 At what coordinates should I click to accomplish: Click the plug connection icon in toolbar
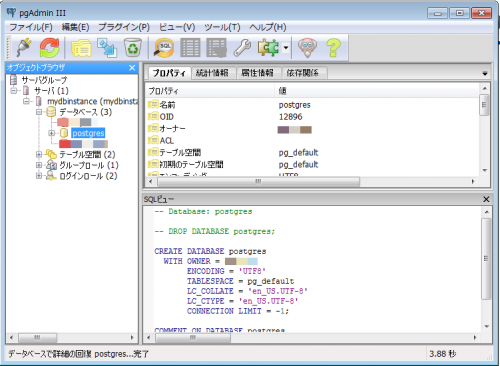(24, 48)
